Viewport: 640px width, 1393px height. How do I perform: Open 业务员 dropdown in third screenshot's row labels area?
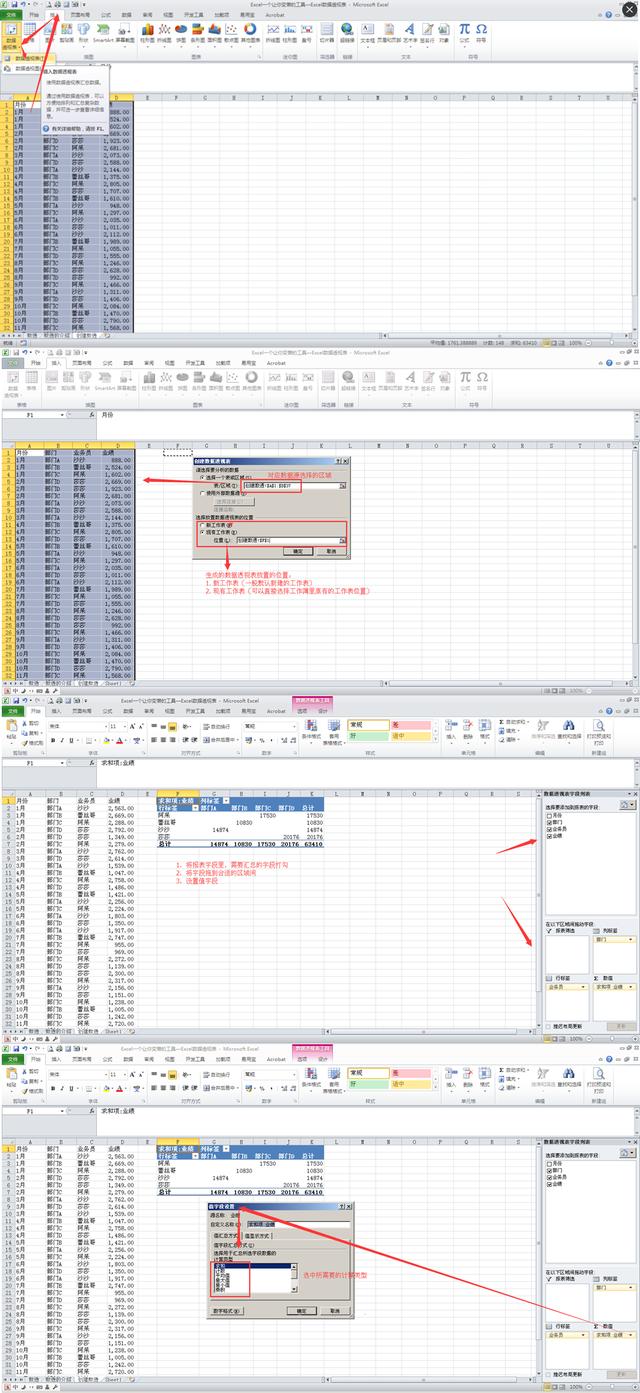pyautogui.click(x=583, y=987)
